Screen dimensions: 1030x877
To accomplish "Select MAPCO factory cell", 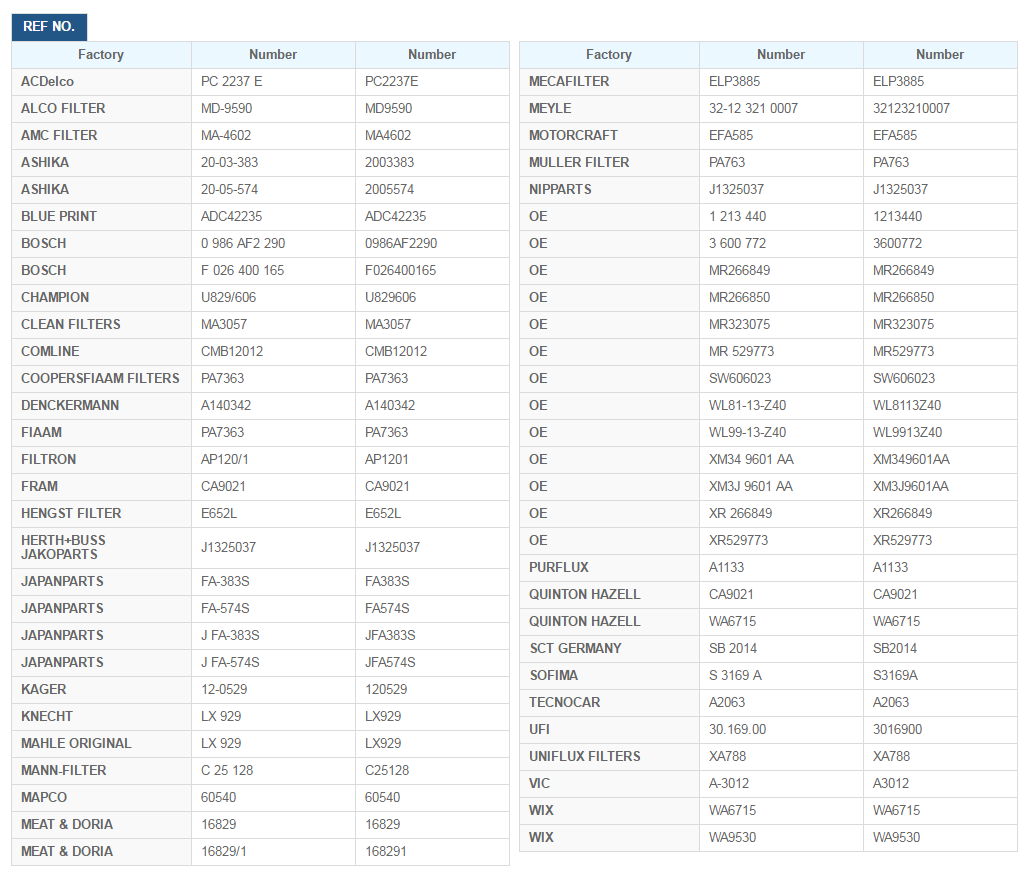I will point(102,798).
